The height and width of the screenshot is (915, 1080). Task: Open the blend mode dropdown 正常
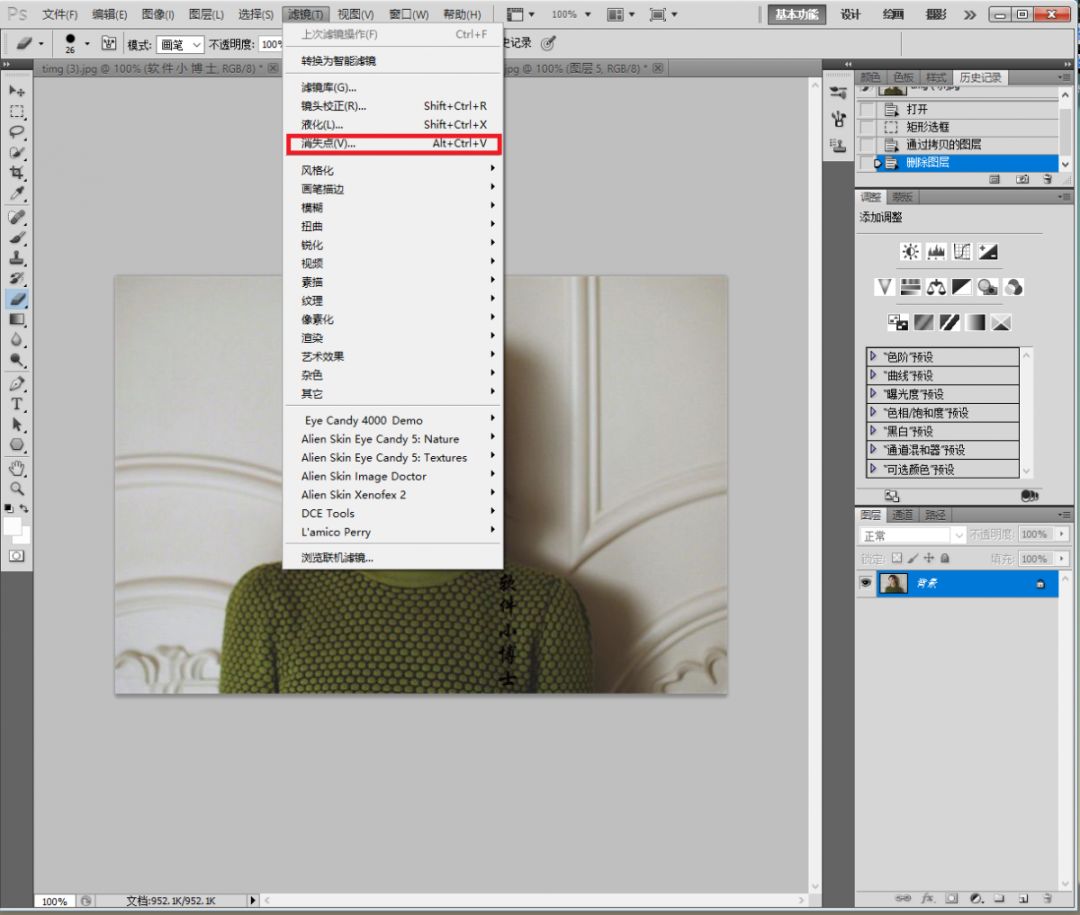point(913,535)
